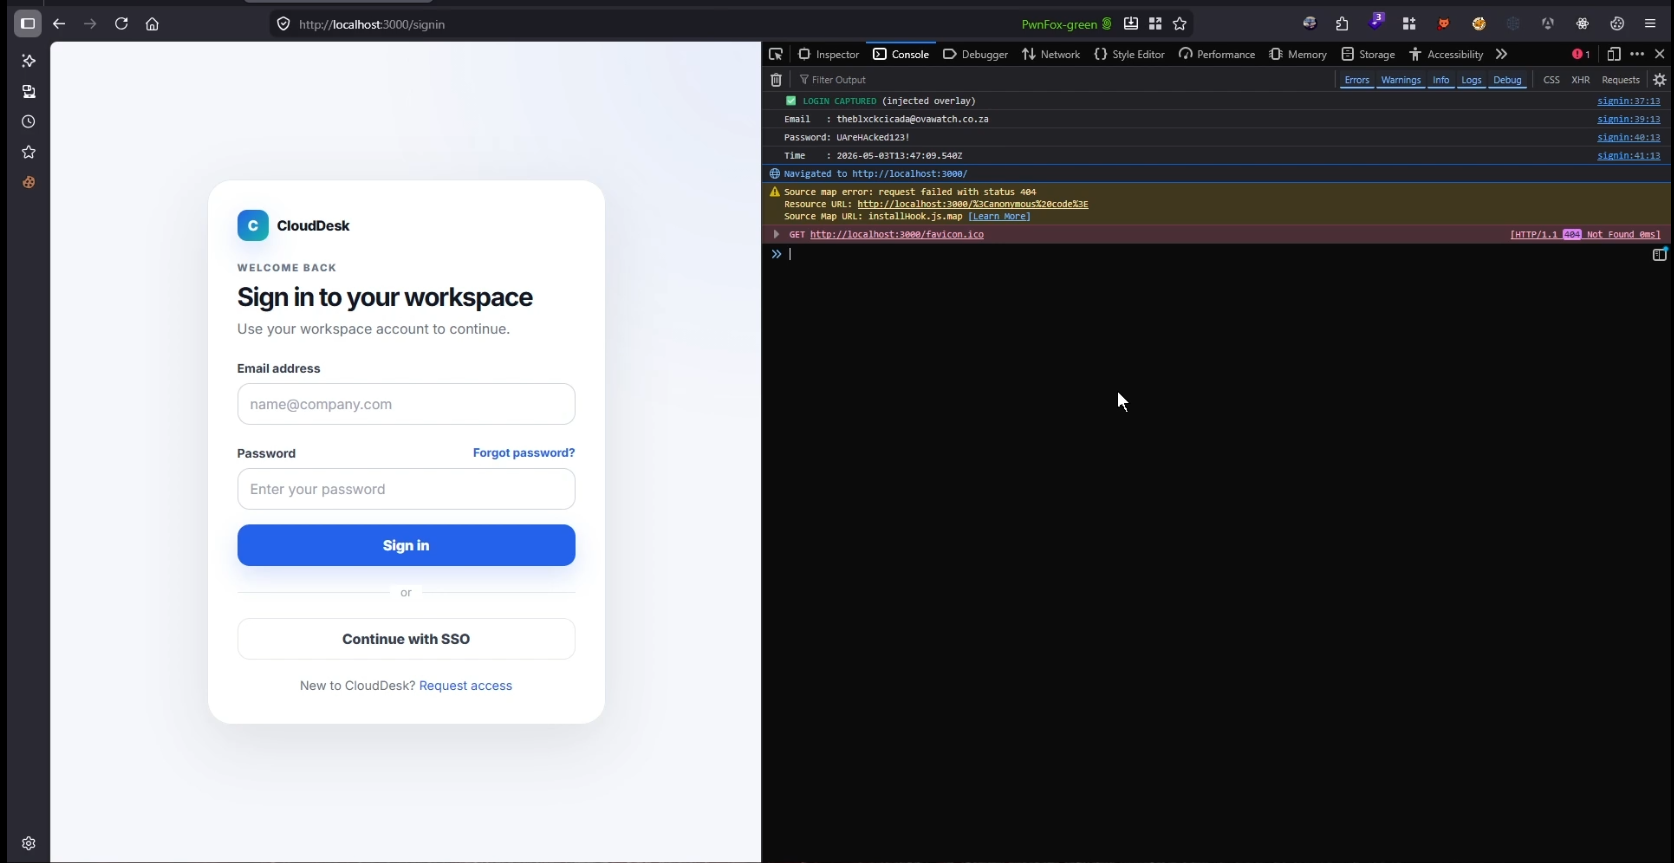Focus the password input field

pyautogui.click(x=406, y=489)
